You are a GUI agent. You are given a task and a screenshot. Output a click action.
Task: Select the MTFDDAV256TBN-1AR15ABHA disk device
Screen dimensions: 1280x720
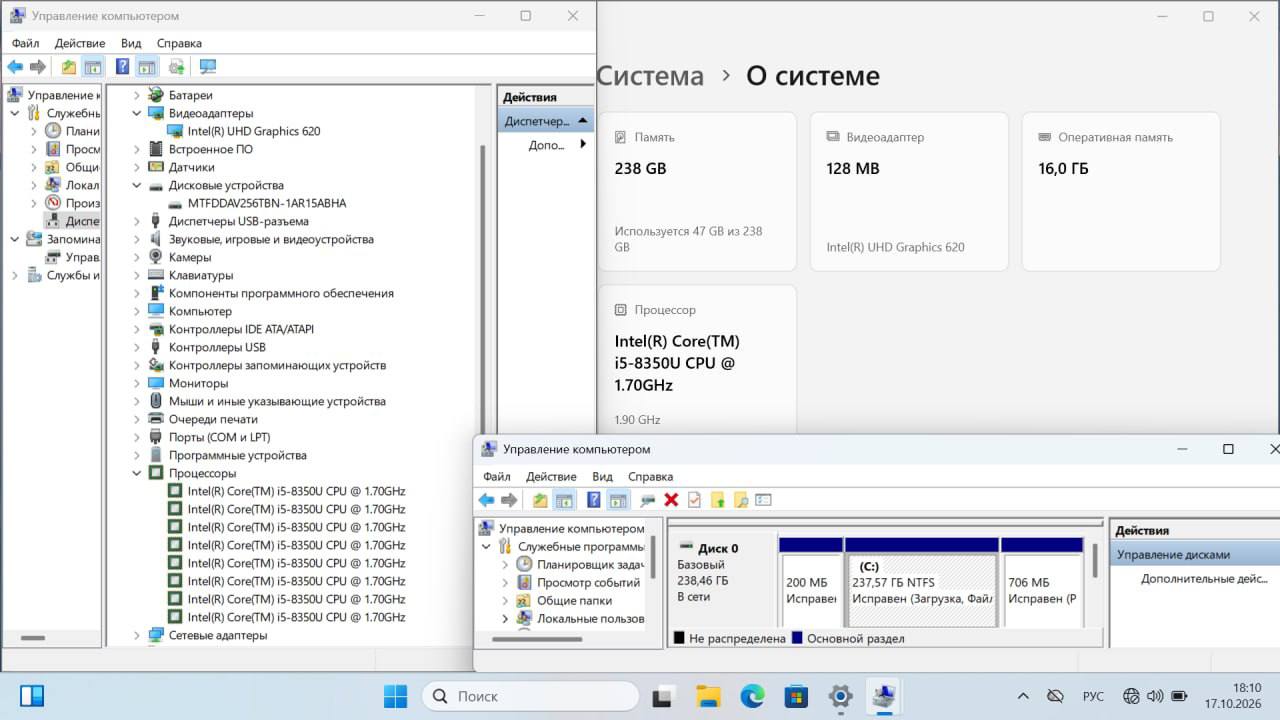267,203
